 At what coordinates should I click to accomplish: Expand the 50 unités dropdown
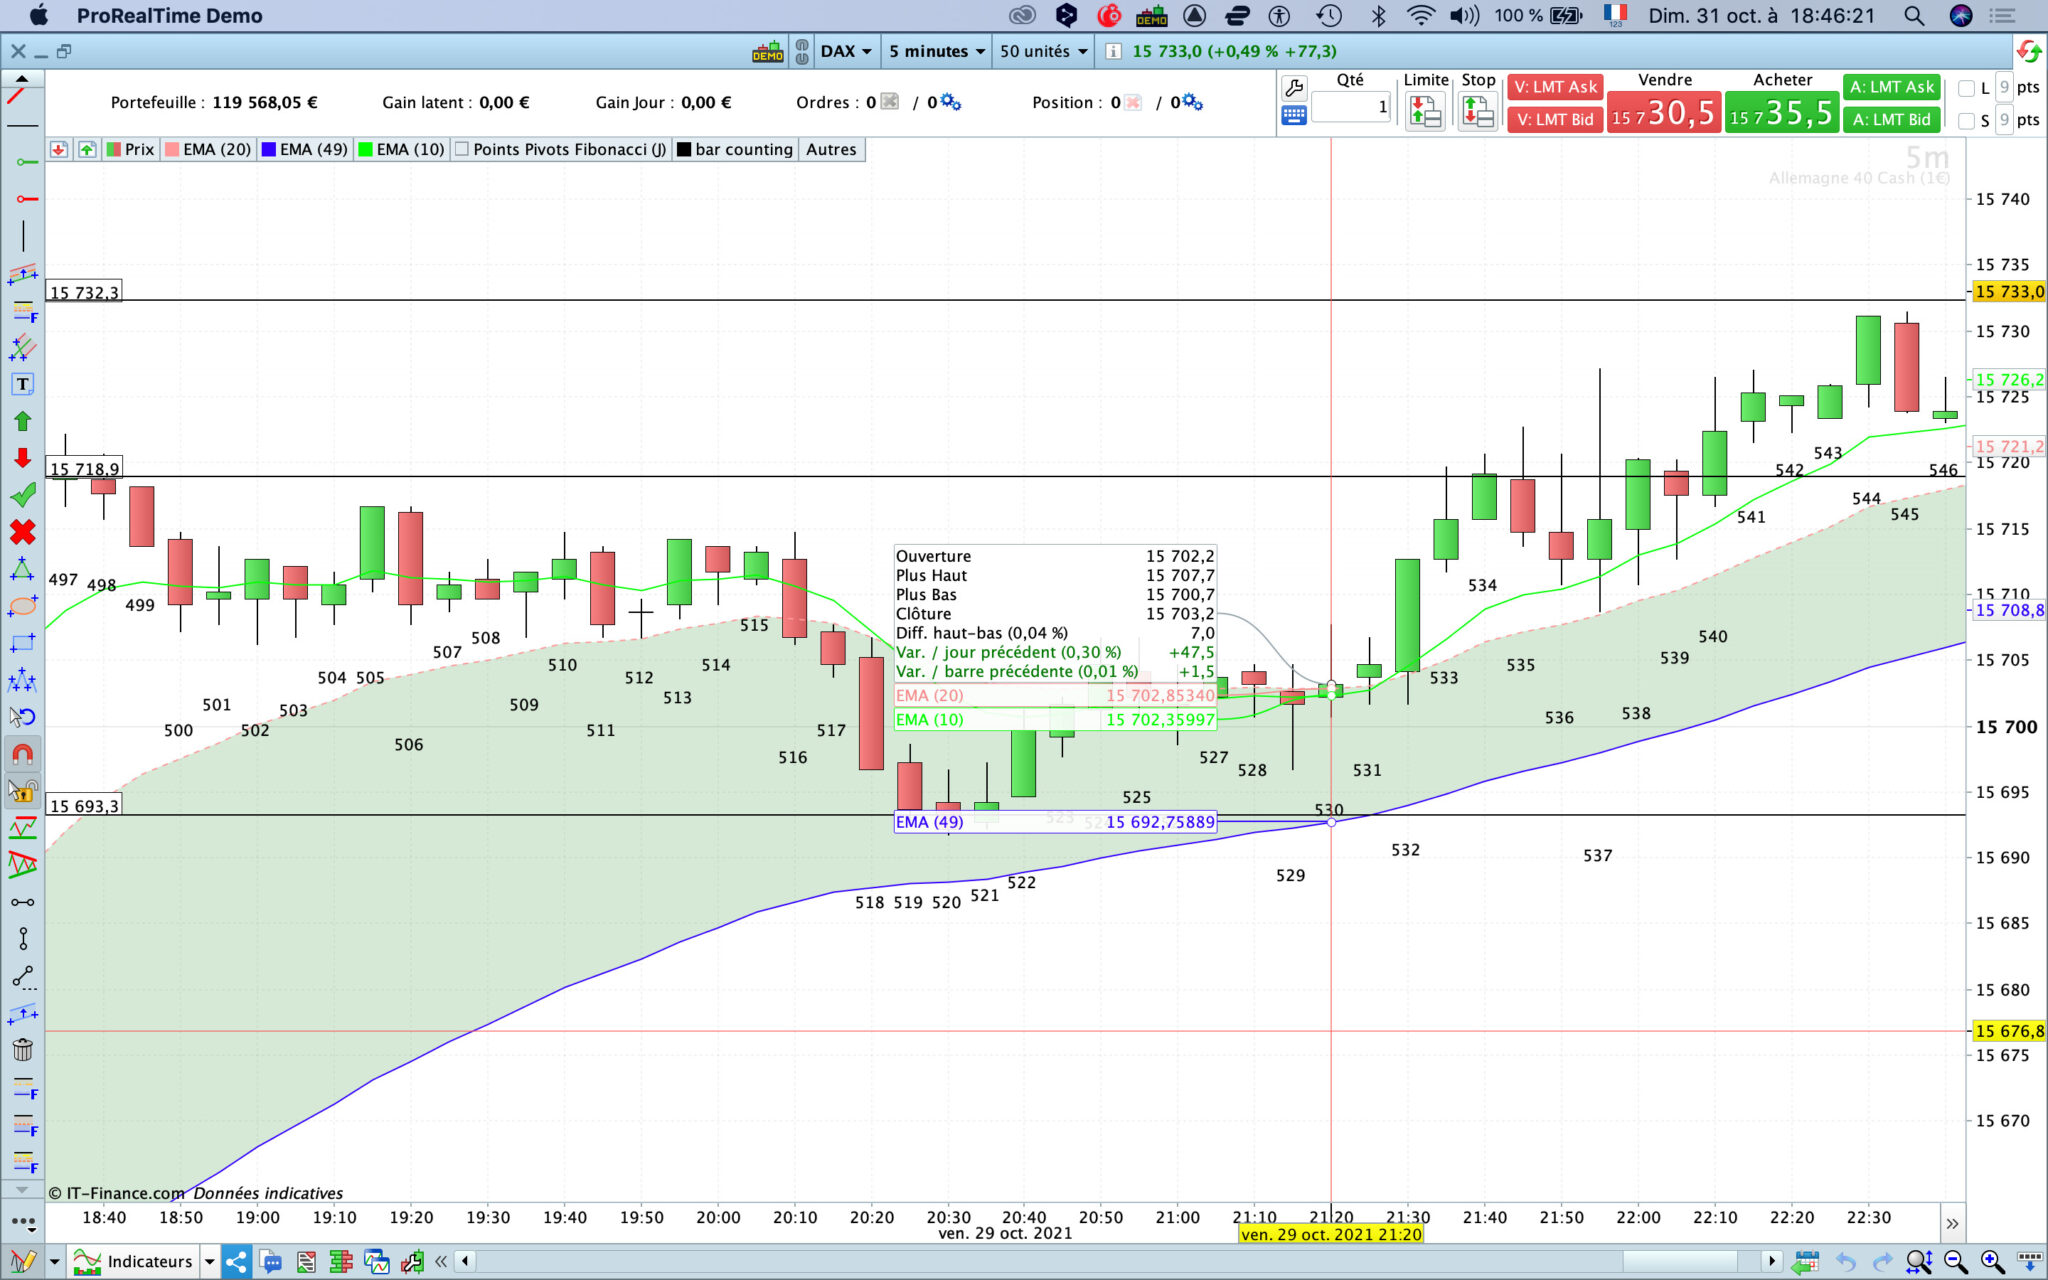1043,51
